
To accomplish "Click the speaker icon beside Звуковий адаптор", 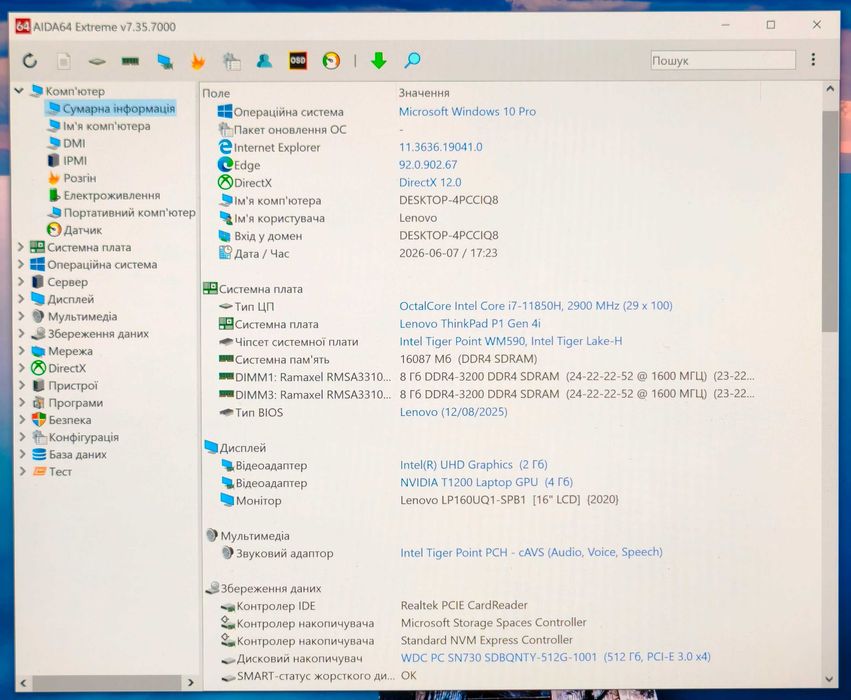I will (x=228, y=552).
